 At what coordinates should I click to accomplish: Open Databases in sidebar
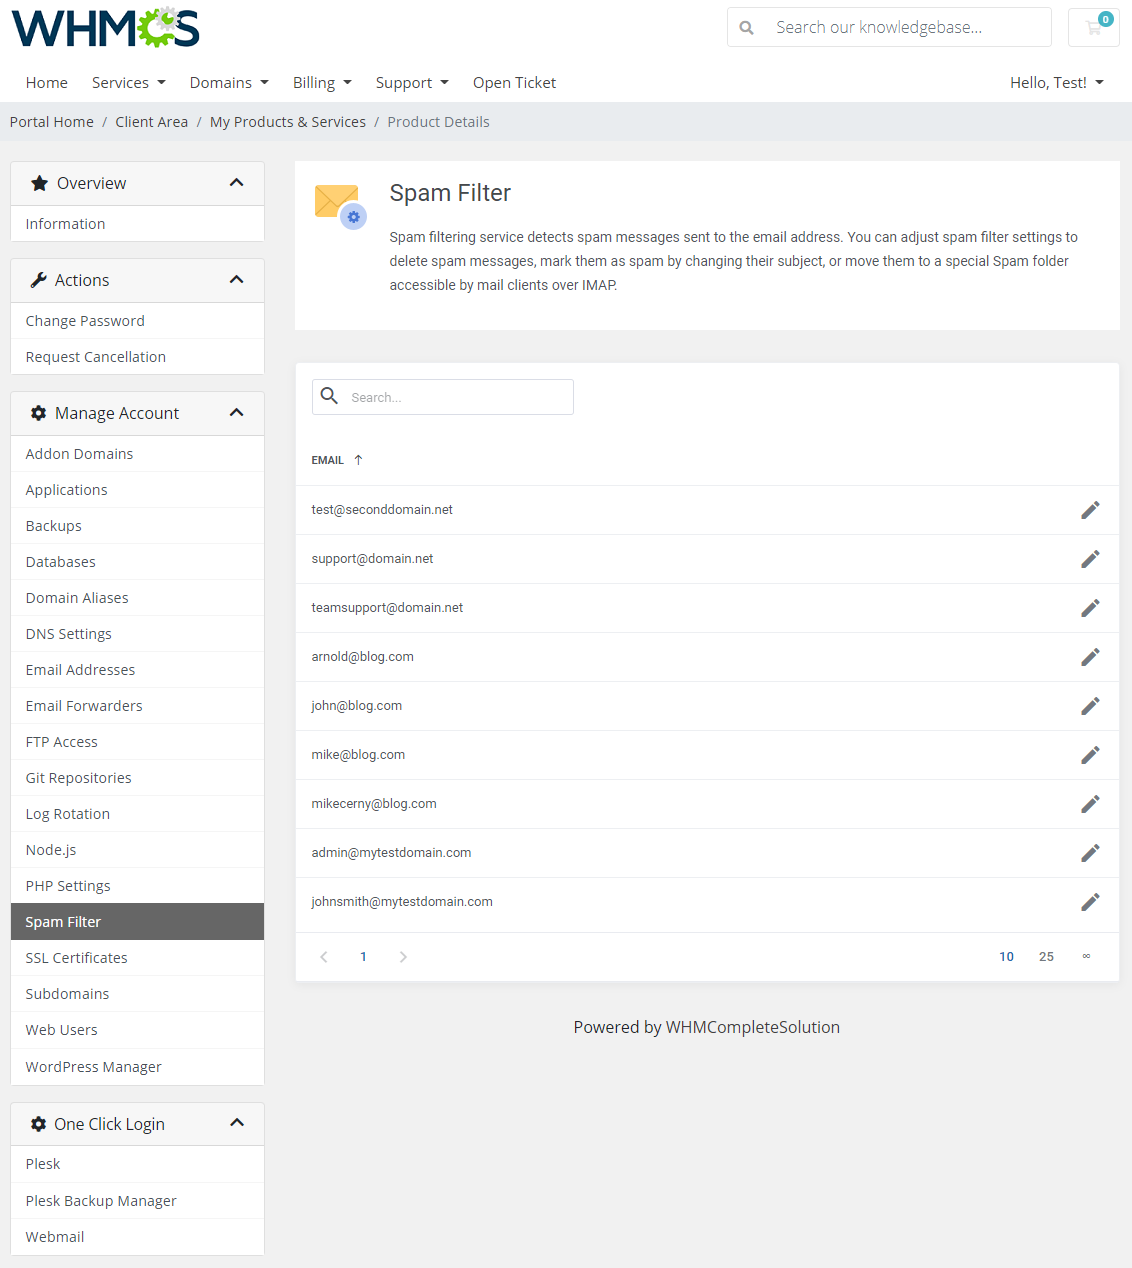[137, 562]
